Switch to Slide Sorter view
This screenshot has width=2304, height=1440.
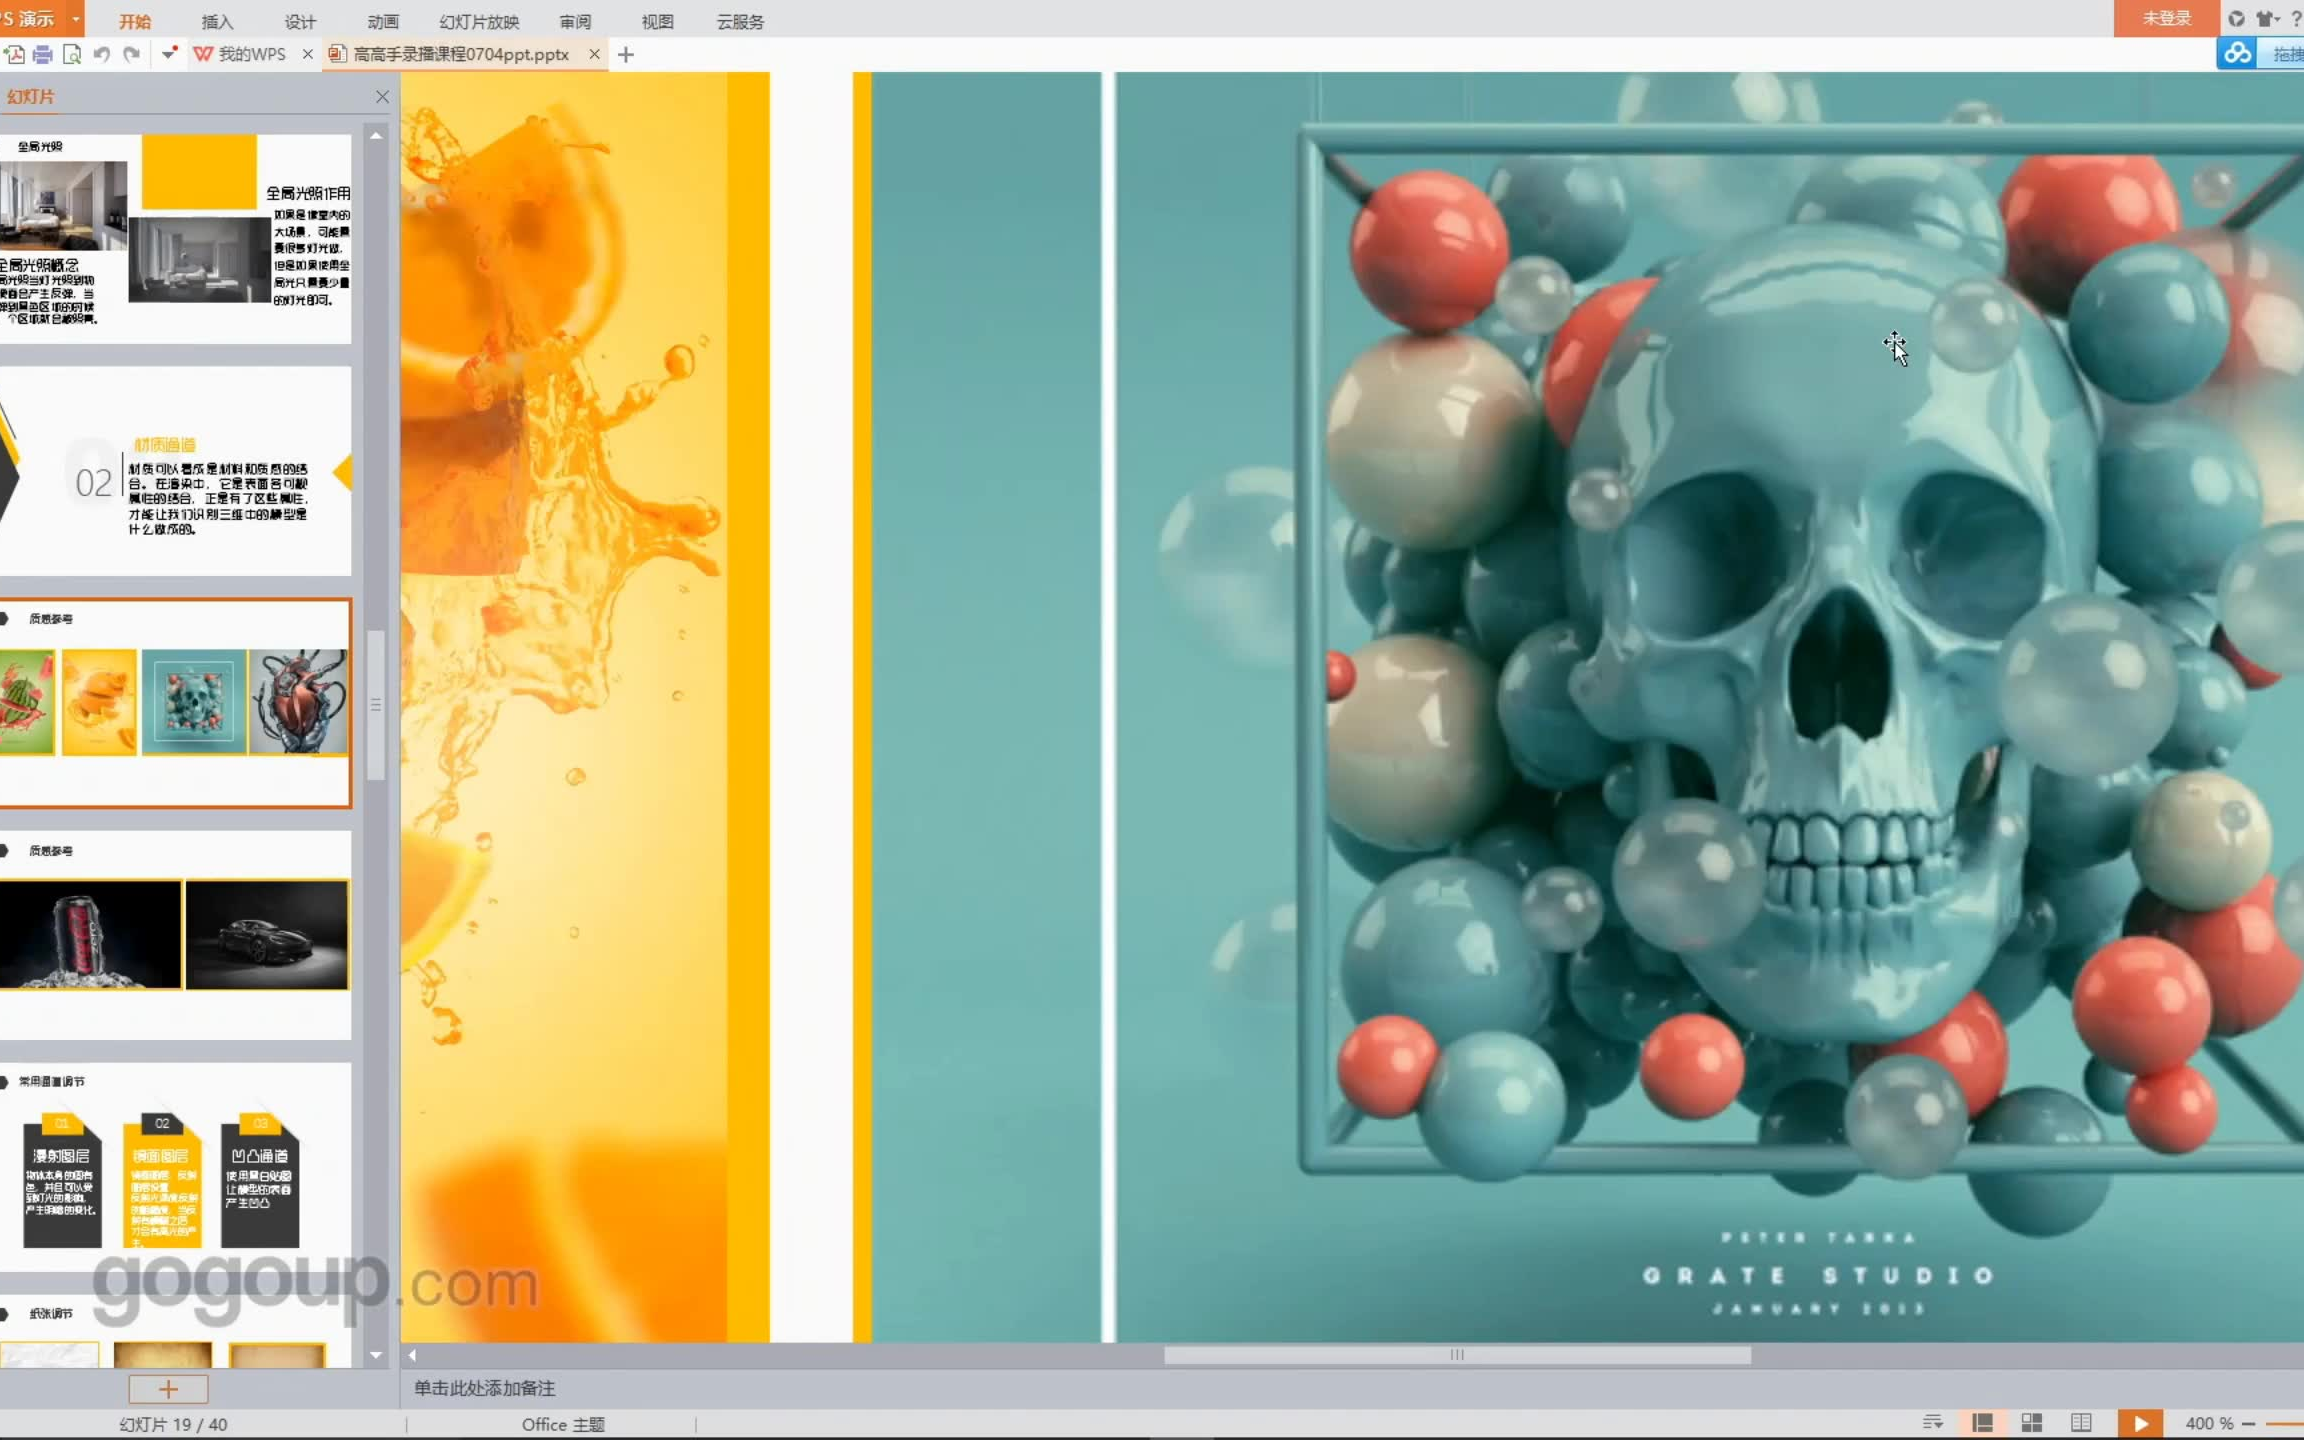2031,1422
